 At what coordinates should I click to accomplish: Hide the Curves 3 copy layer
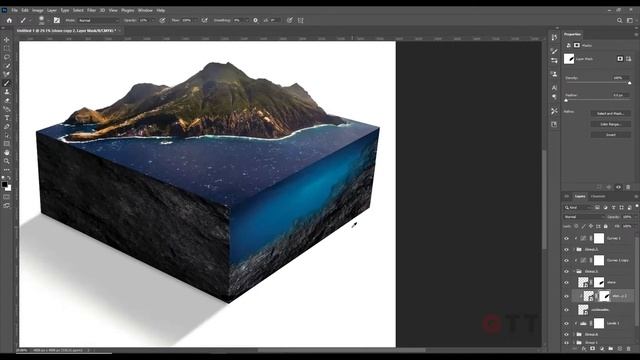567,260
